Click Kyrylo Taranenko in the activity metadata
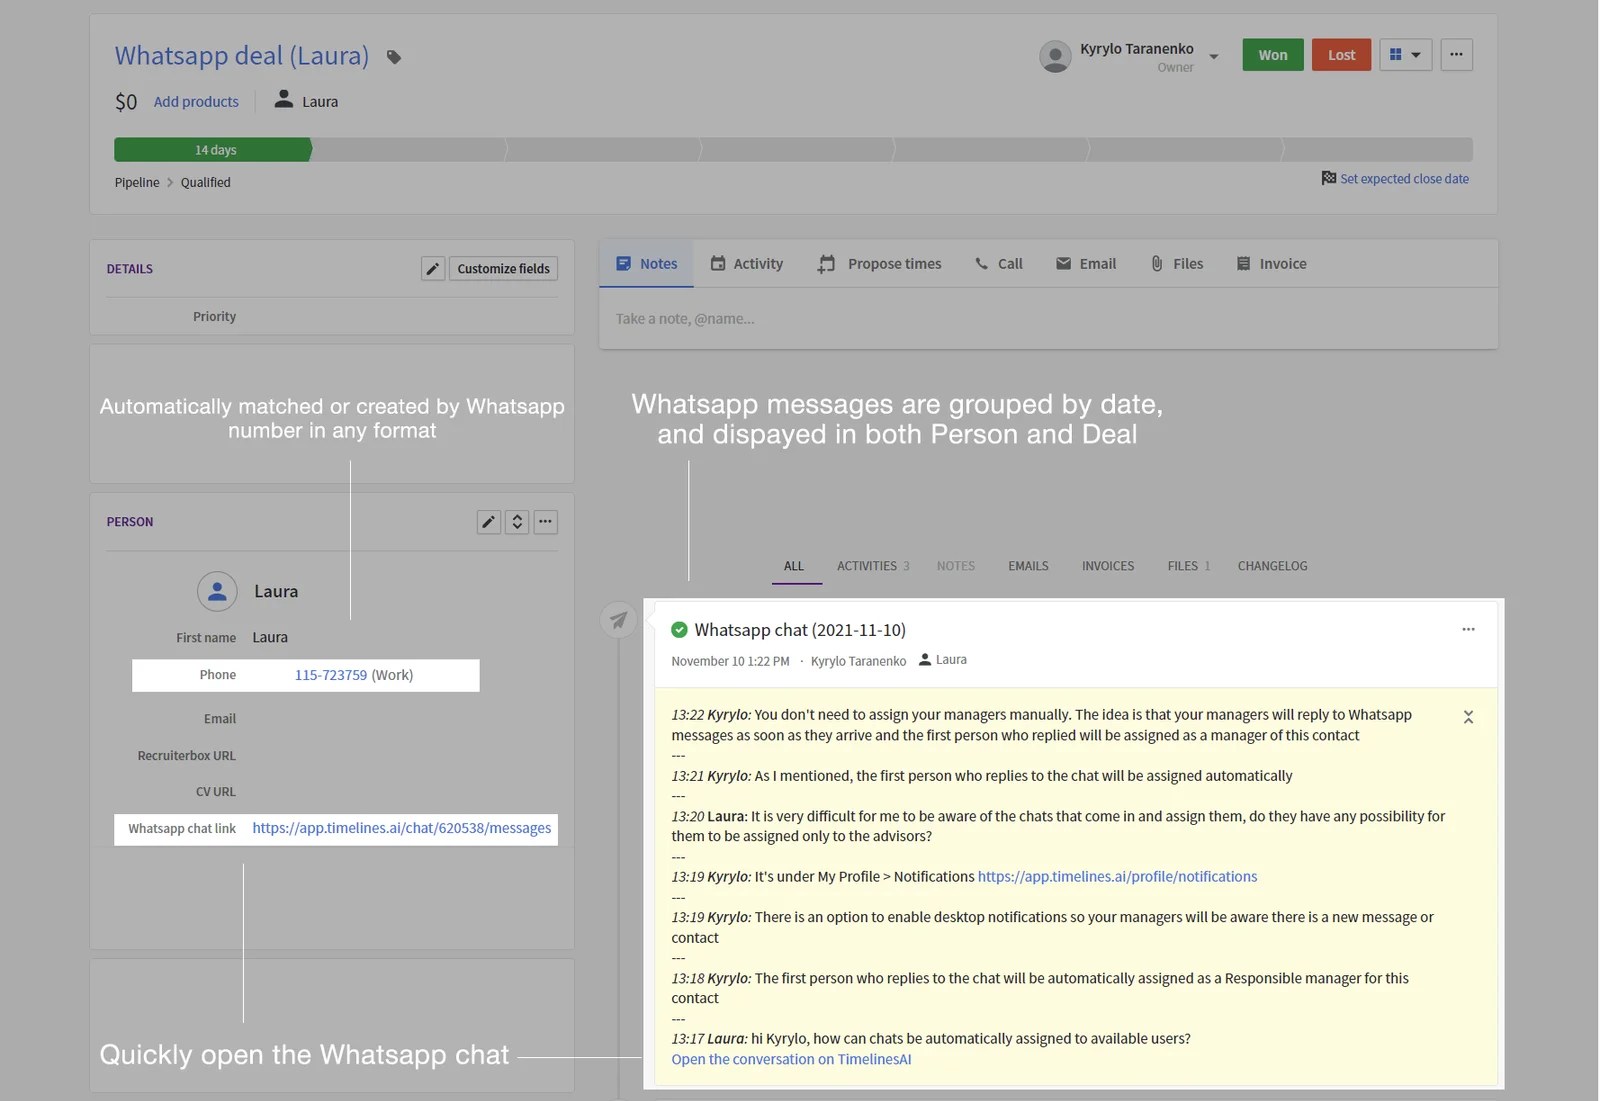This screenshot has width=1600, height=1101. coord(858,661)
